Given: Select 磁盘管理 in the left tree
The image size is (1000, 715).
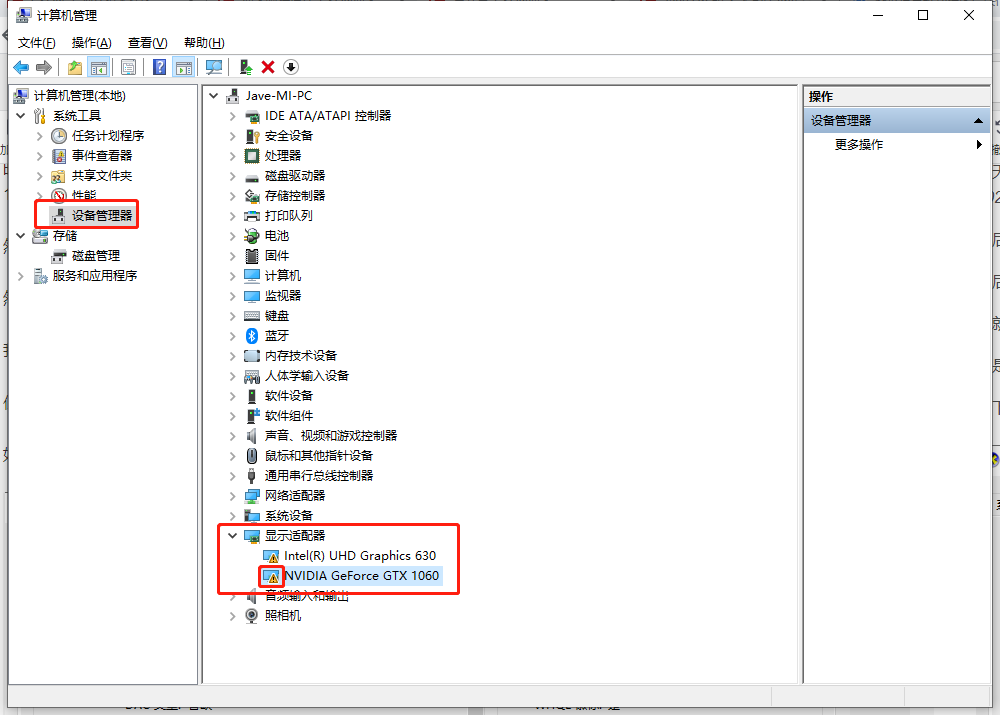Looking at the screenshot, I should (96, 256).
